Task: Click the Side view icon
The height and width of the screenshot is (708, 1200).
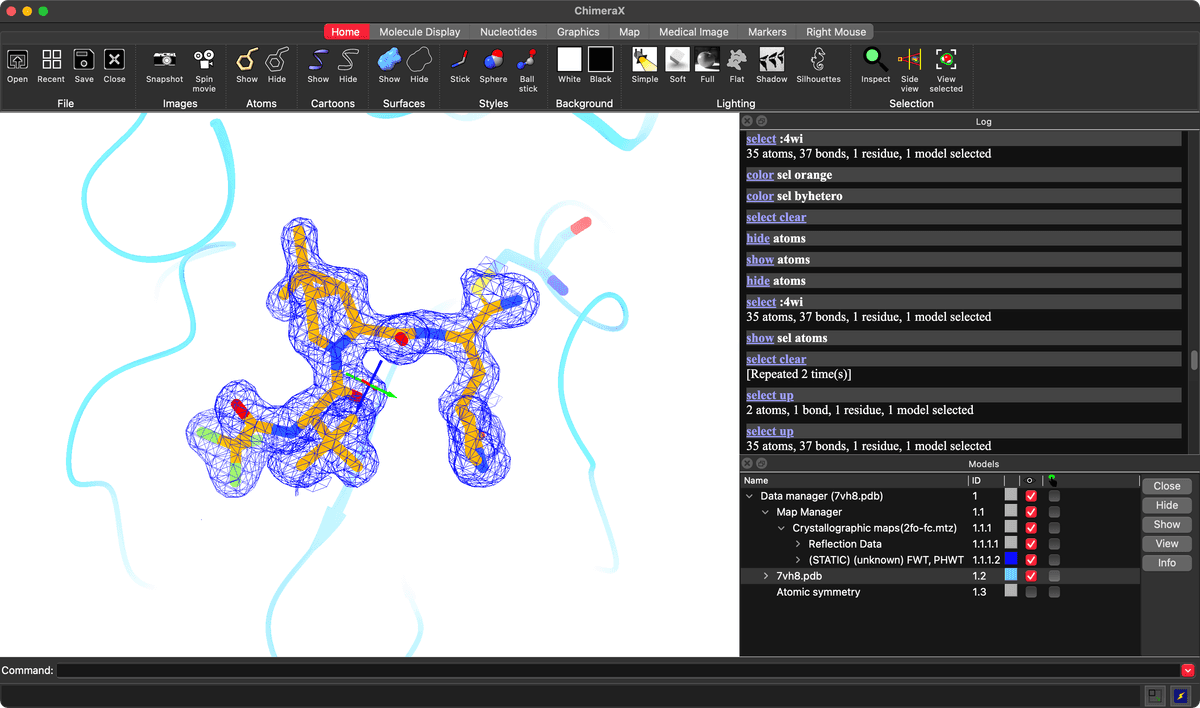Action: 909,61
